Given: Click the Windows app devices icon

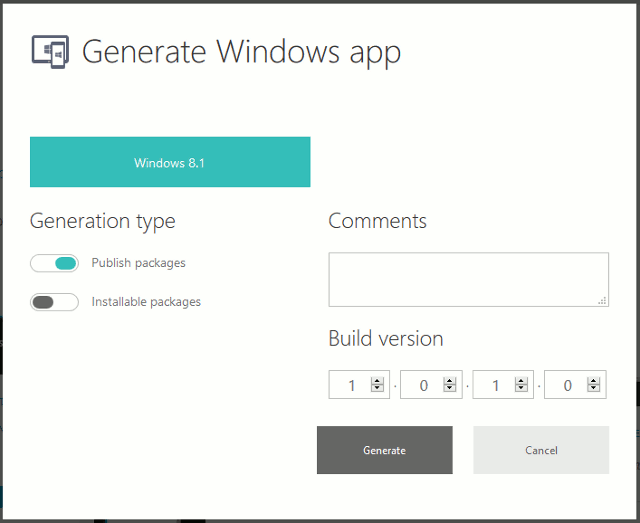Looking at the screenshot, I should 50,52.
